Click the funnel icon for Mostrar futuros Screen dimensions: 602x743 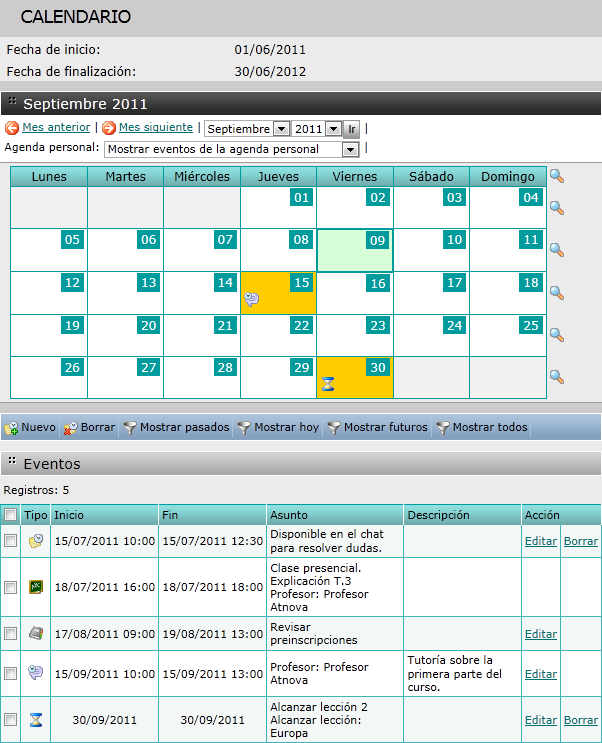(x=334, y=428)
